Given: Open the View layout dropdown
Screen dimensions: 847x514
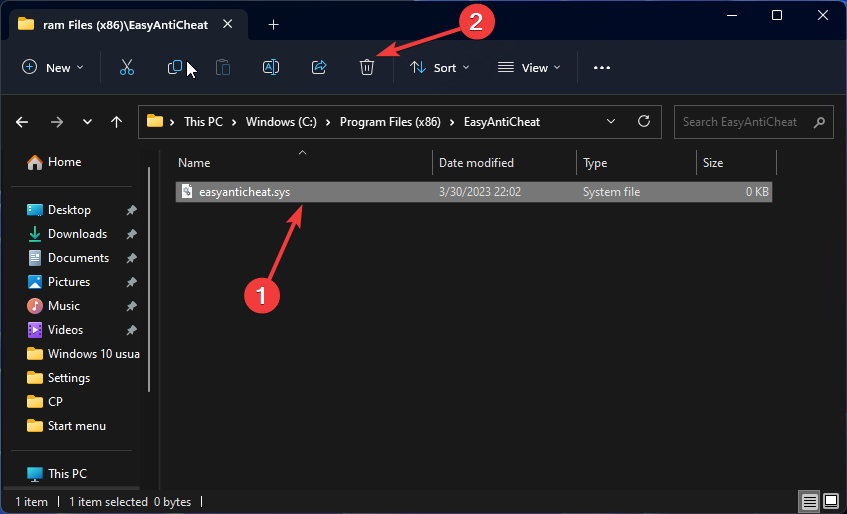Looking at the screenshot, I should point(529,67).
